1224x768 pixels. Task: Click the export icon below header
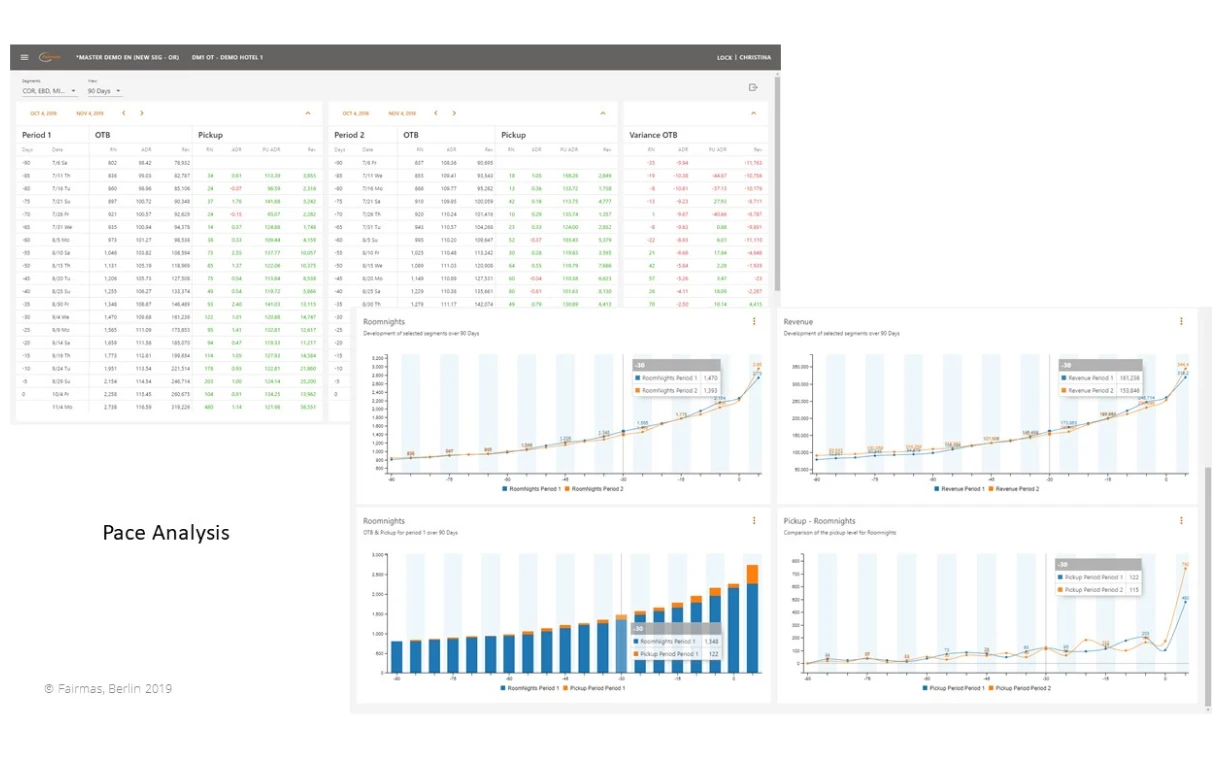coord(753,88)
